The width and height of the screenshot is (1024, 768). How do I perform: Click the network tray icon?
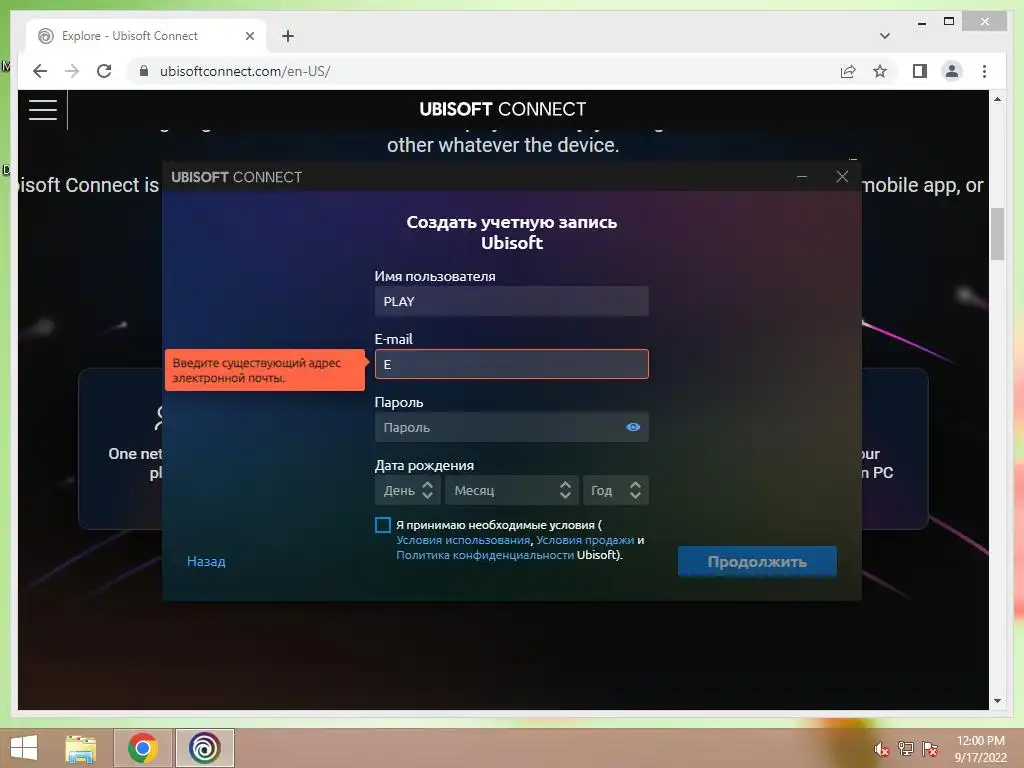(906, 749)
